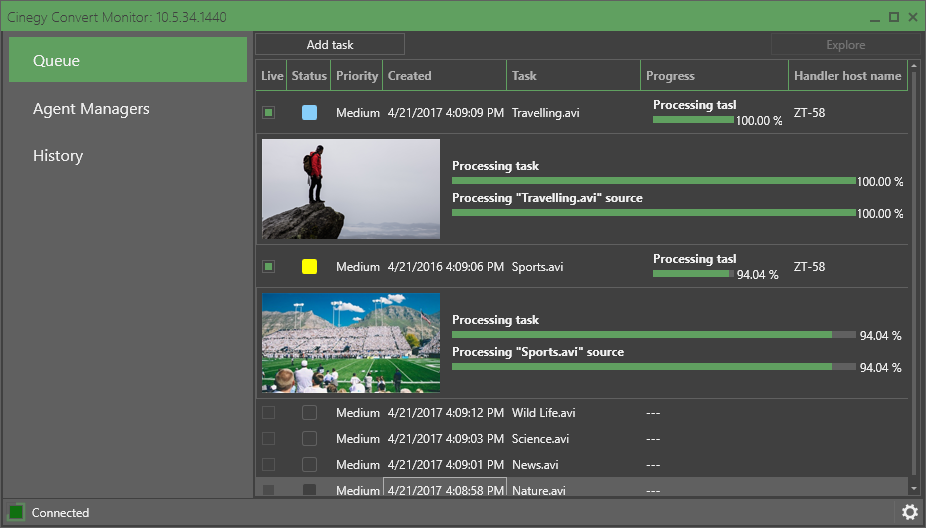926x528 pixels.
Task: Click Travelling.avi row progress bar at 100.00 %
Action: tap(693, 120)
